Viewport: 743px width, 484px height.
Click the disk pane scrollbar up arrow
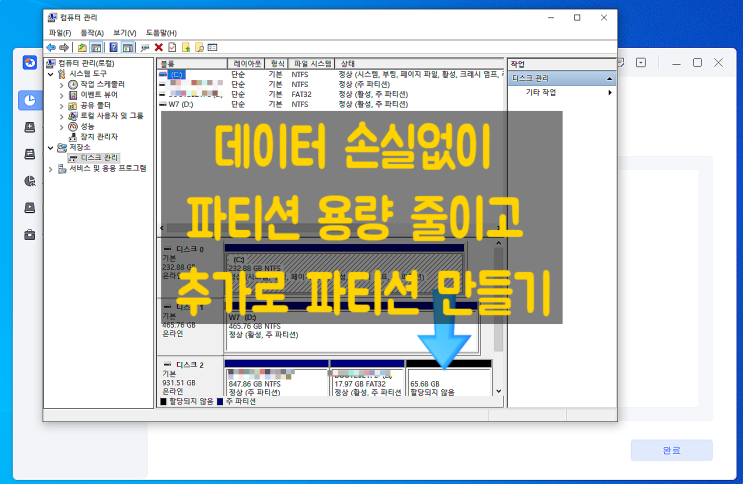click(498, 243)
